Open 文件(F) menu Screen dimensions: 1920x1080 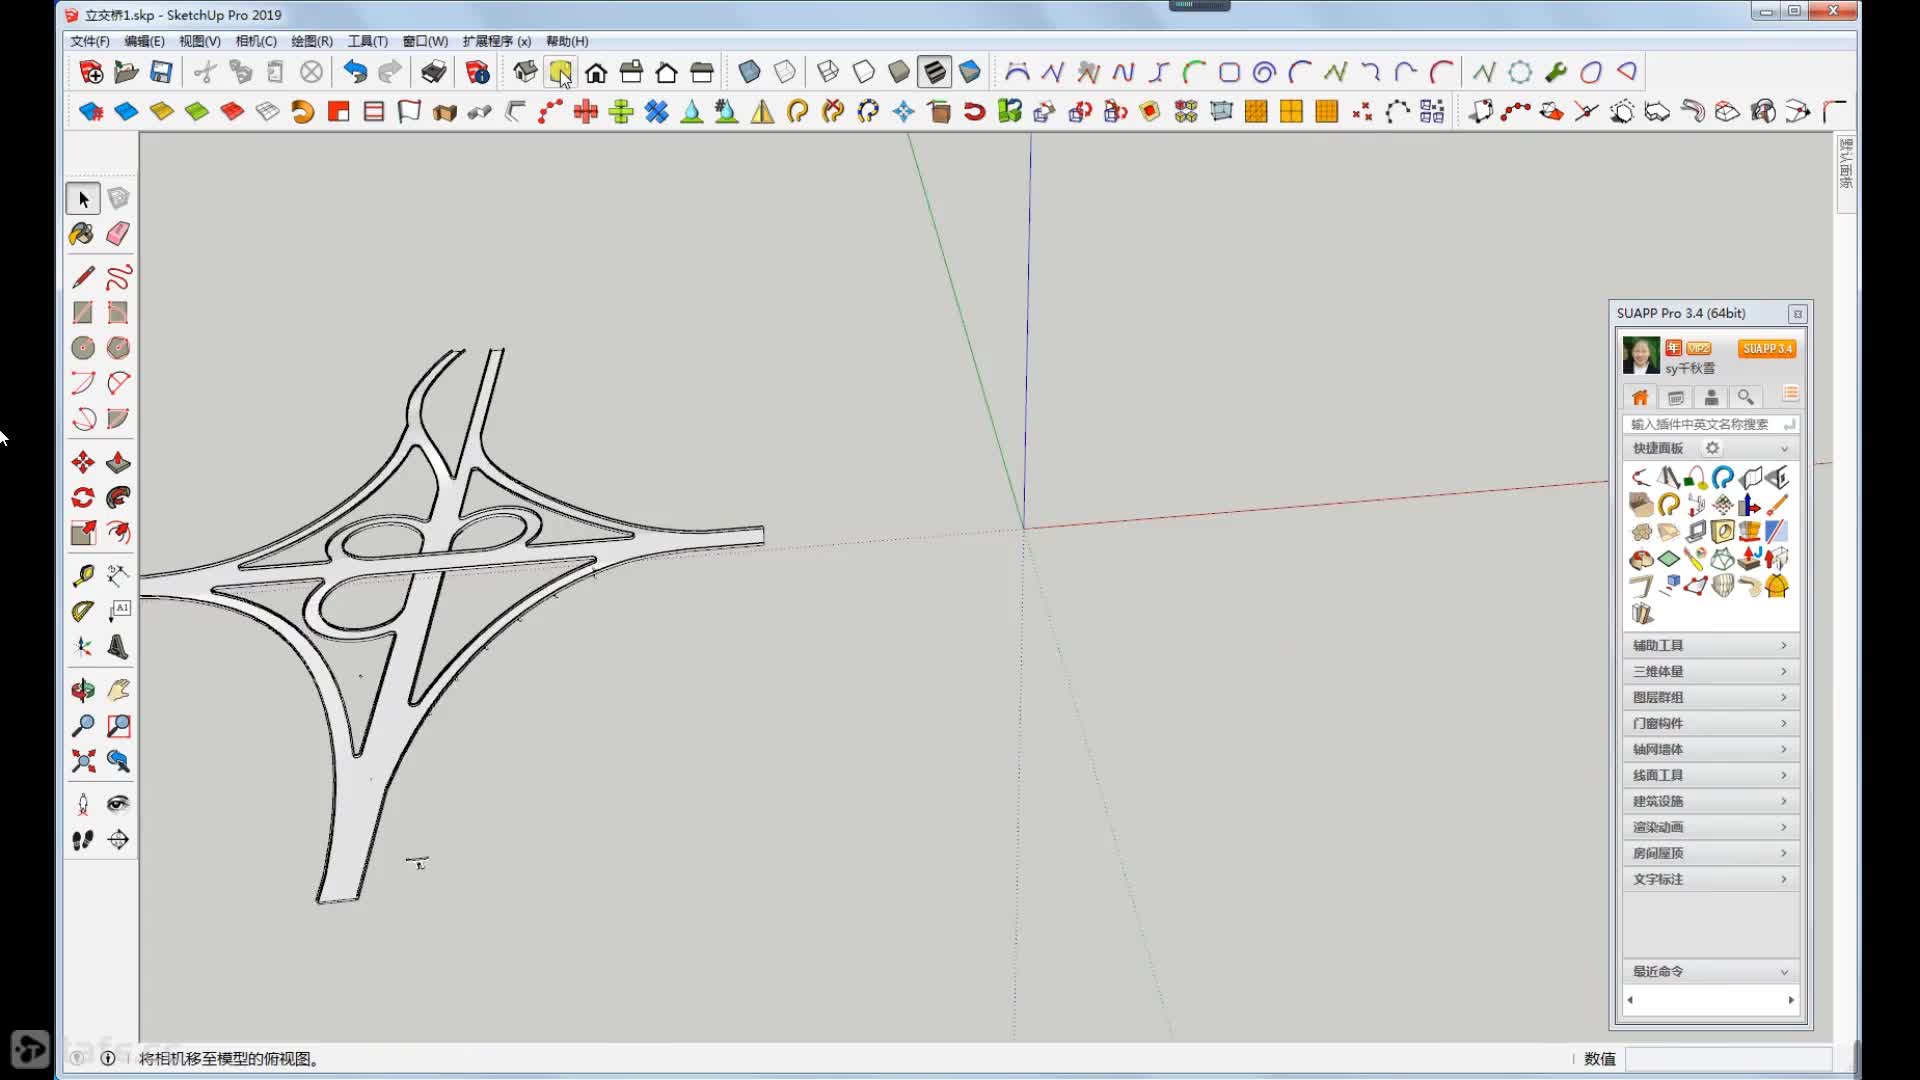click(x=90, y=41)
